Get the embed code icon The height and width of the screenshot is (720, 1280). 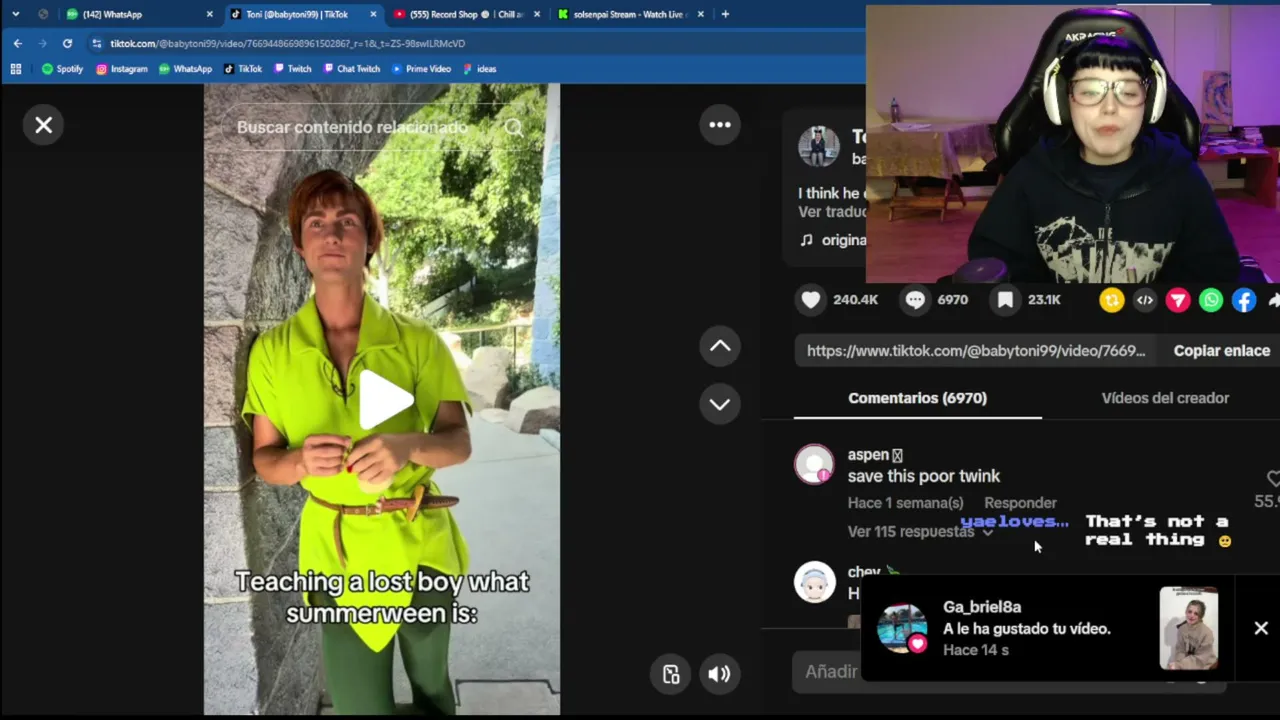pyautogui.click(x=1145, y=300)
